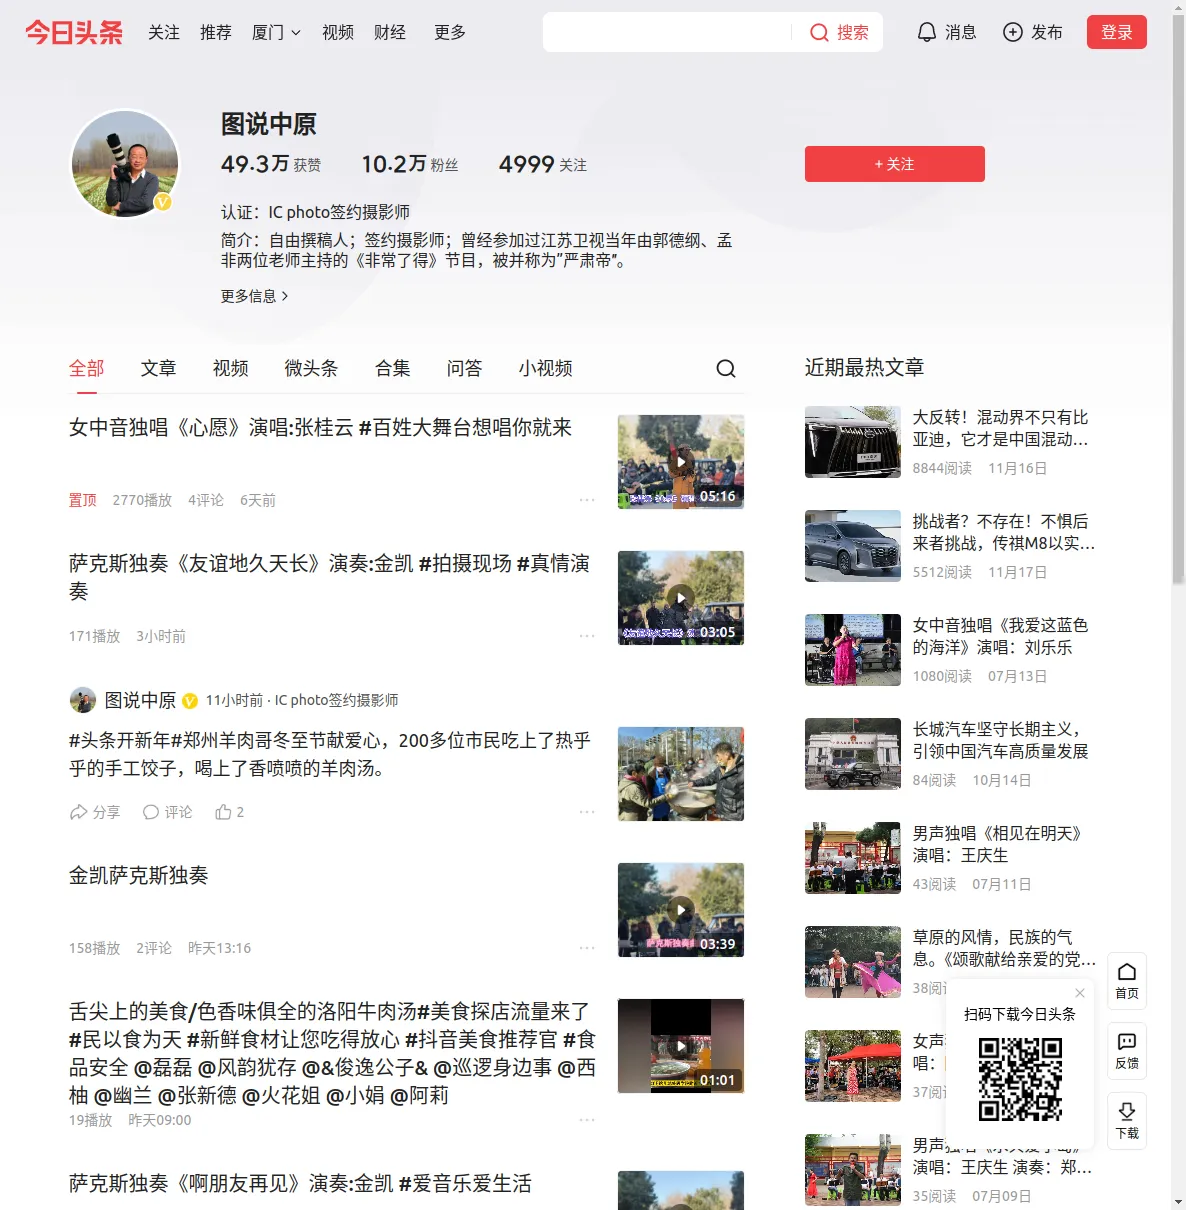Screen dimensions: 1186x1210
Task: Click the 49.3万 获赞 likes count
Action: point(271,164)
